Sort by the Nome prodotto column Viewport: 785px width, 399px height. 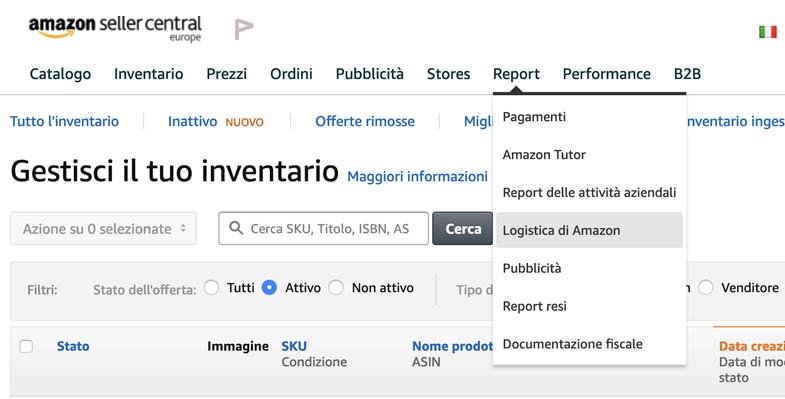coord(453,346)
